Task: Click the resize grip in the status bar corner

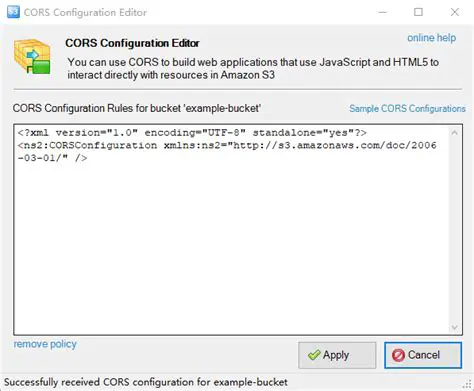Action: (x=468, y=385)
